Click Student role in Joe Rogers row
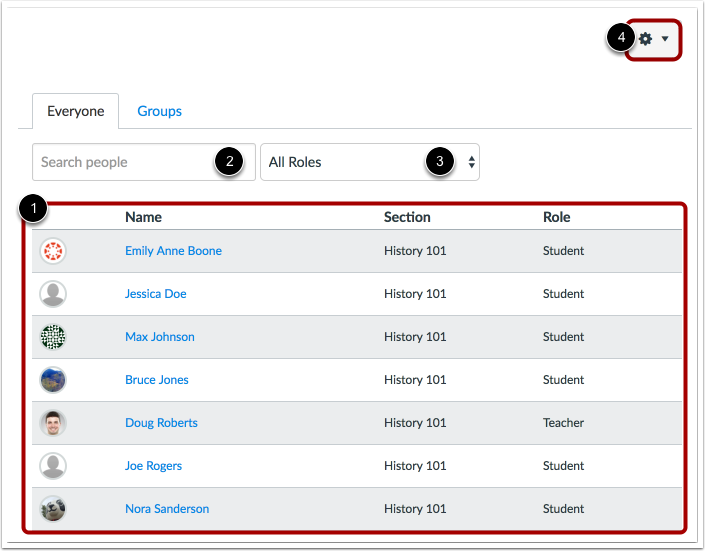This screenshot has width=705, height=551. click(563, 466)
